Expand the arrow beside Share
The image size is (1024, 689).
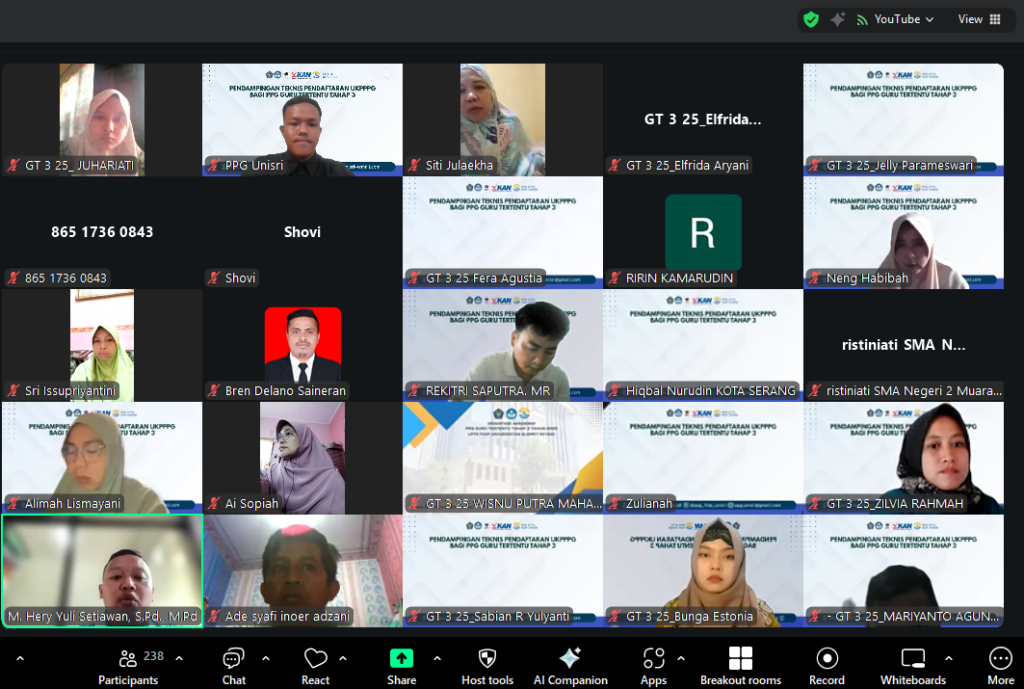coord(437,658)
